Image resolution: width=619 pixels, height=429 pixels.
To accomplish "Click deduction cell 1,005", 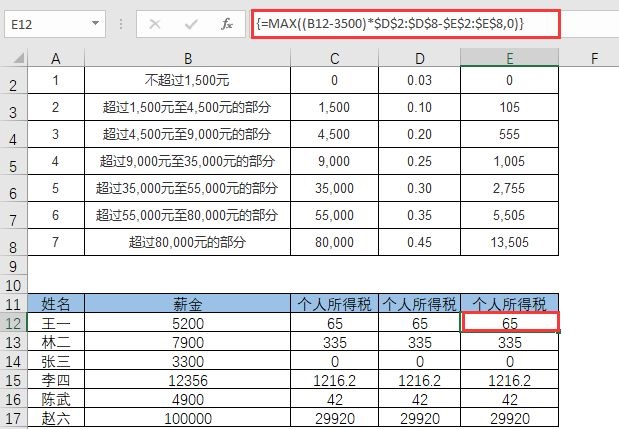I will point(509,161).
